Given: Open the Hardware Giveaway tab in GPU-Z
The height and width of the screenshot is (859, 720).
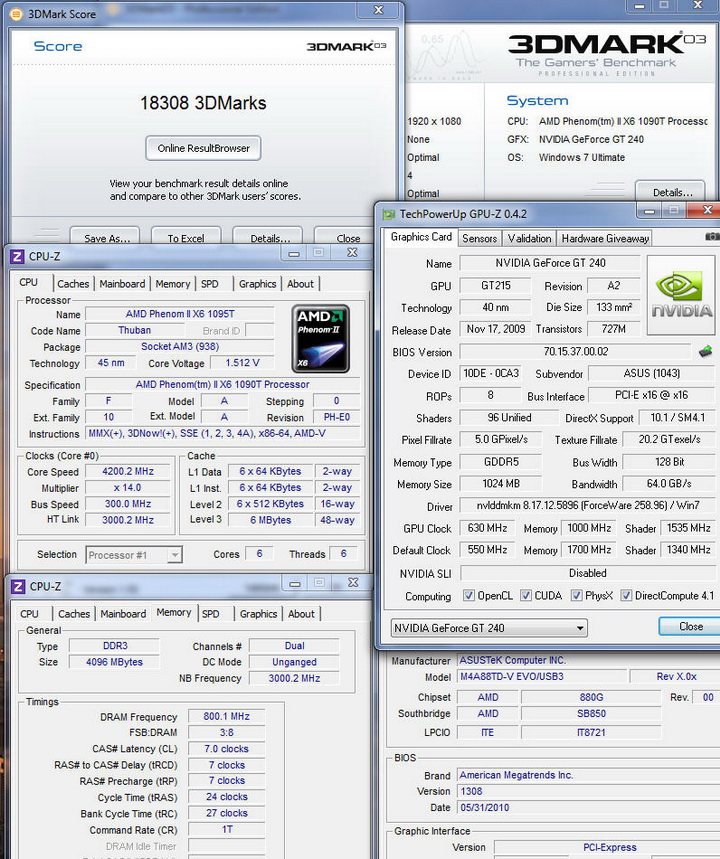Looking at the screenshot, I should pyautogui.click(x=605, y=238).
